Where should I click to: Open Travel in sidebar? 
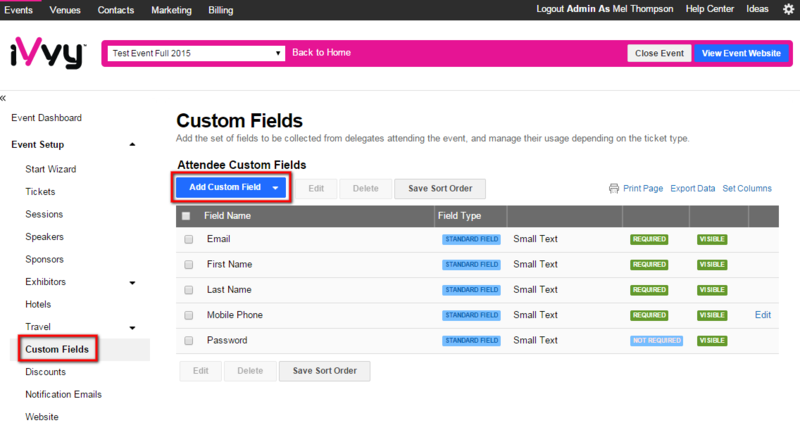tap(38, 326)
